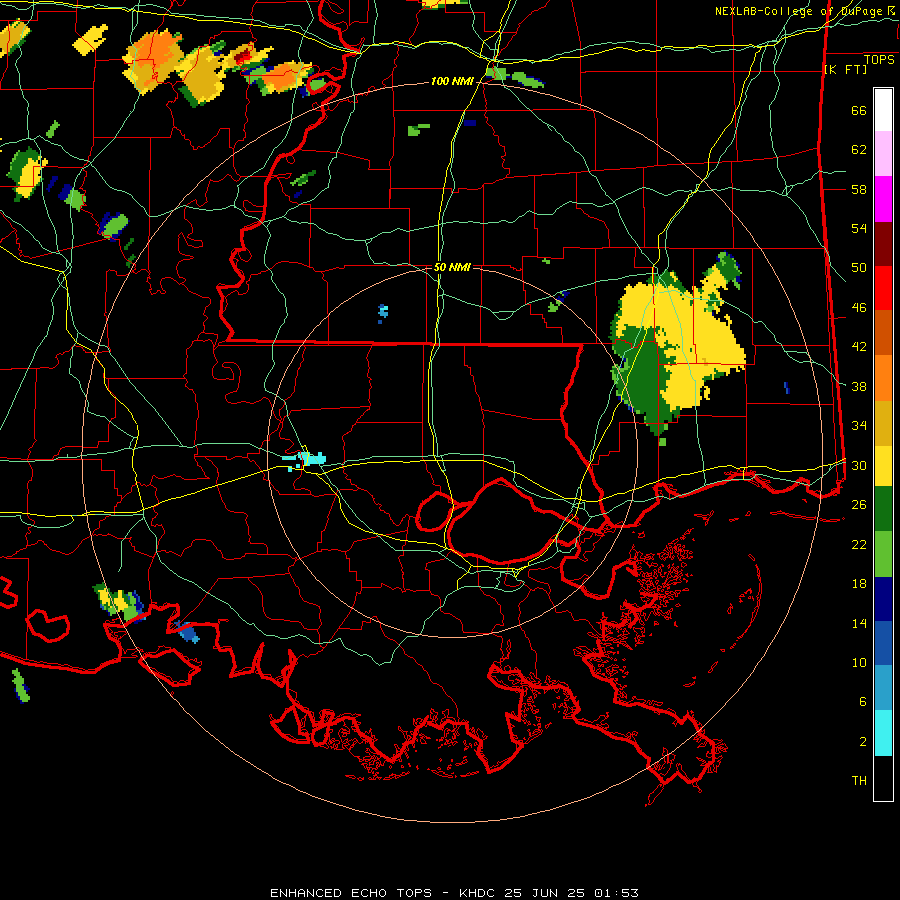900x900 pixels.
Task: Click the legend value 46
Action: pos(859,308)
